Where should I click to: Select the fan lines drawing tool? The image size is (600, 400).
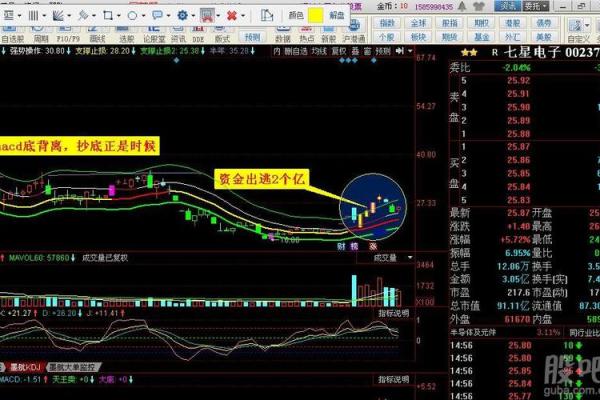(x=58, y=15)
